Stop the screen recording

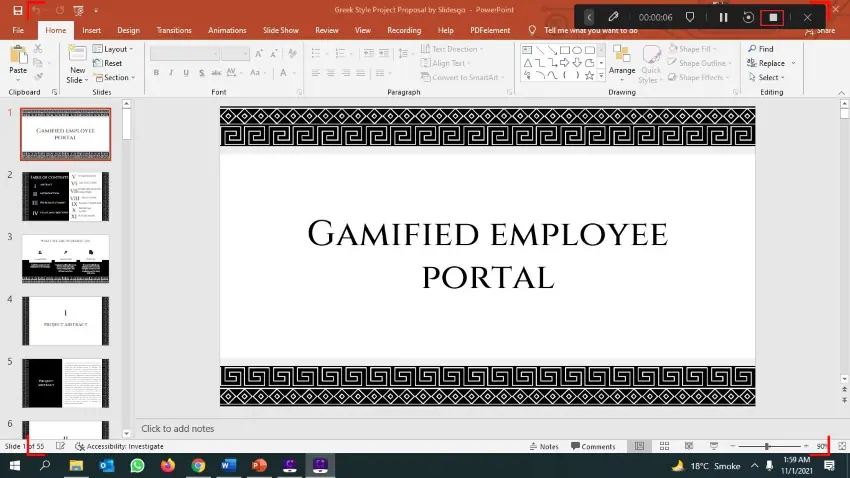click(772, 17)
